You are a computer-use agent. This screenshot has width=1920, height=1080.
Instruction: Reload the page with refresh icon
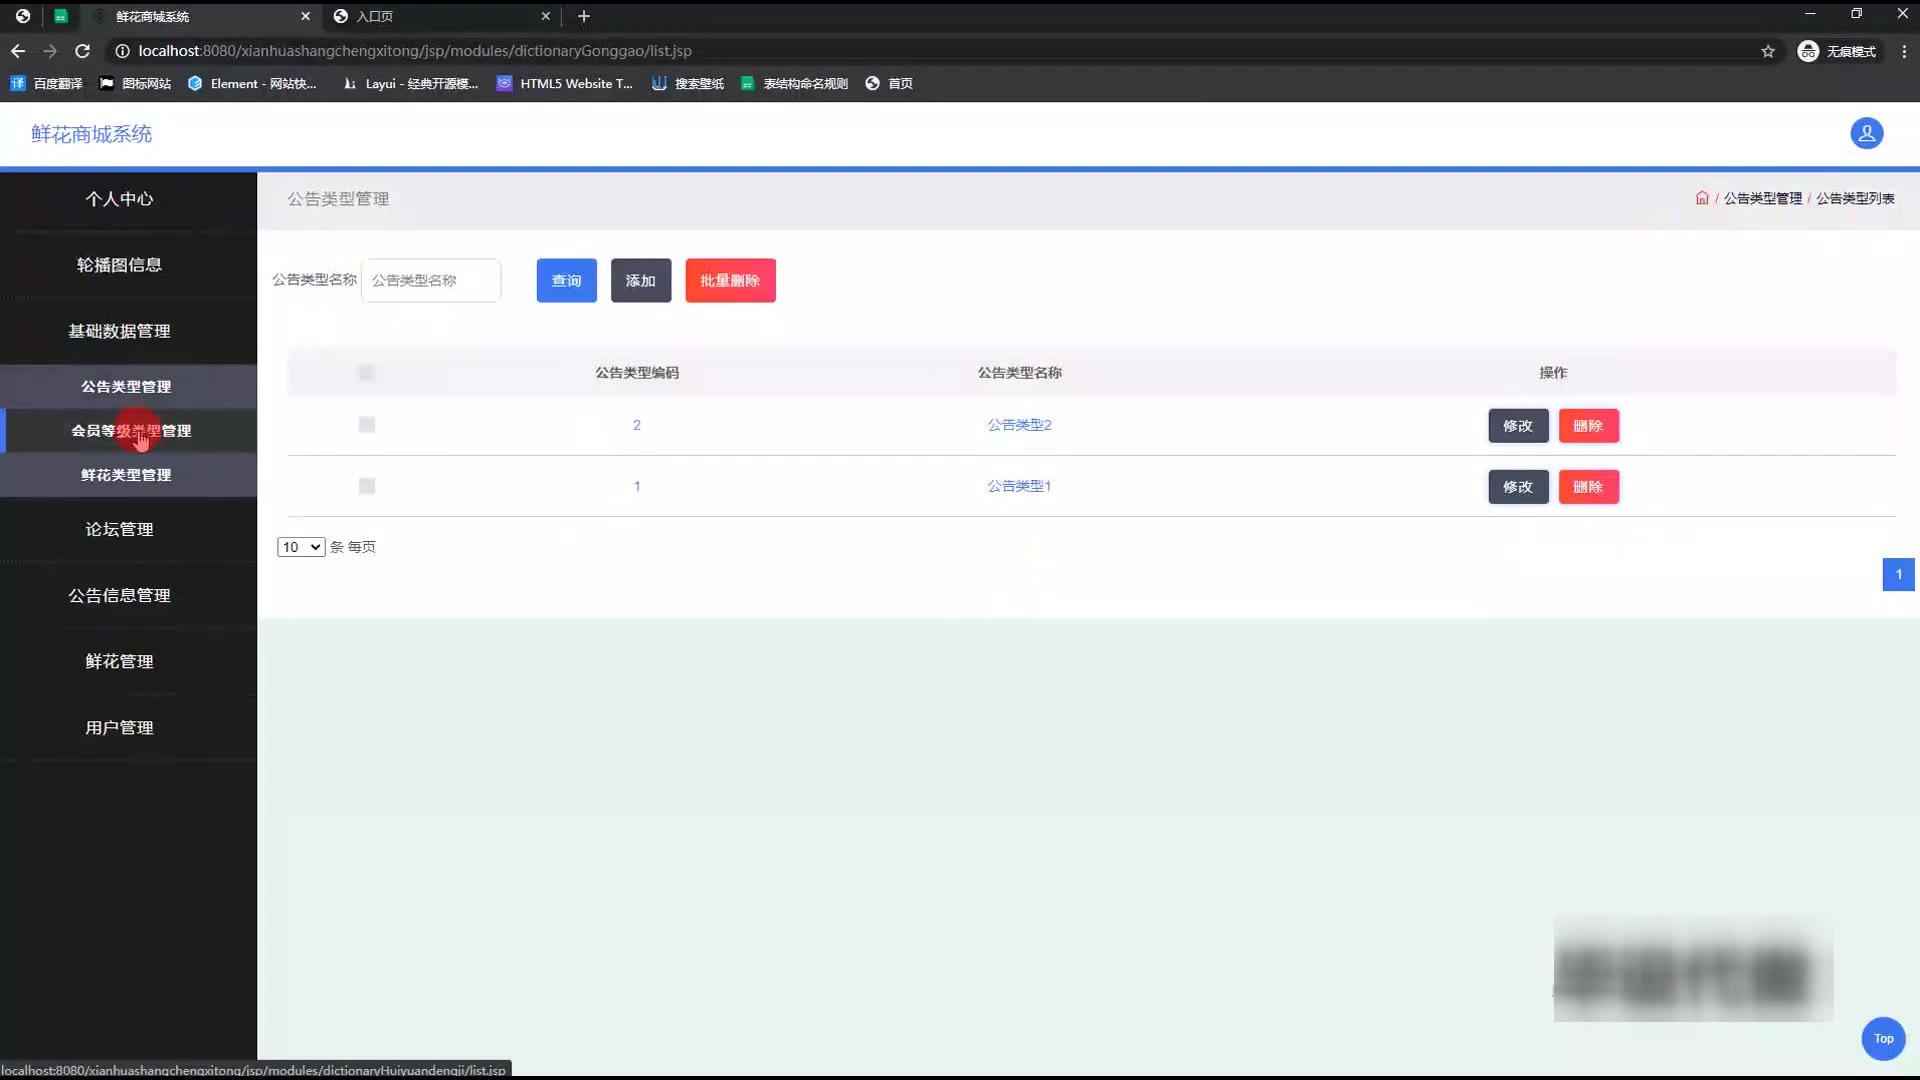tap(83, 51)
